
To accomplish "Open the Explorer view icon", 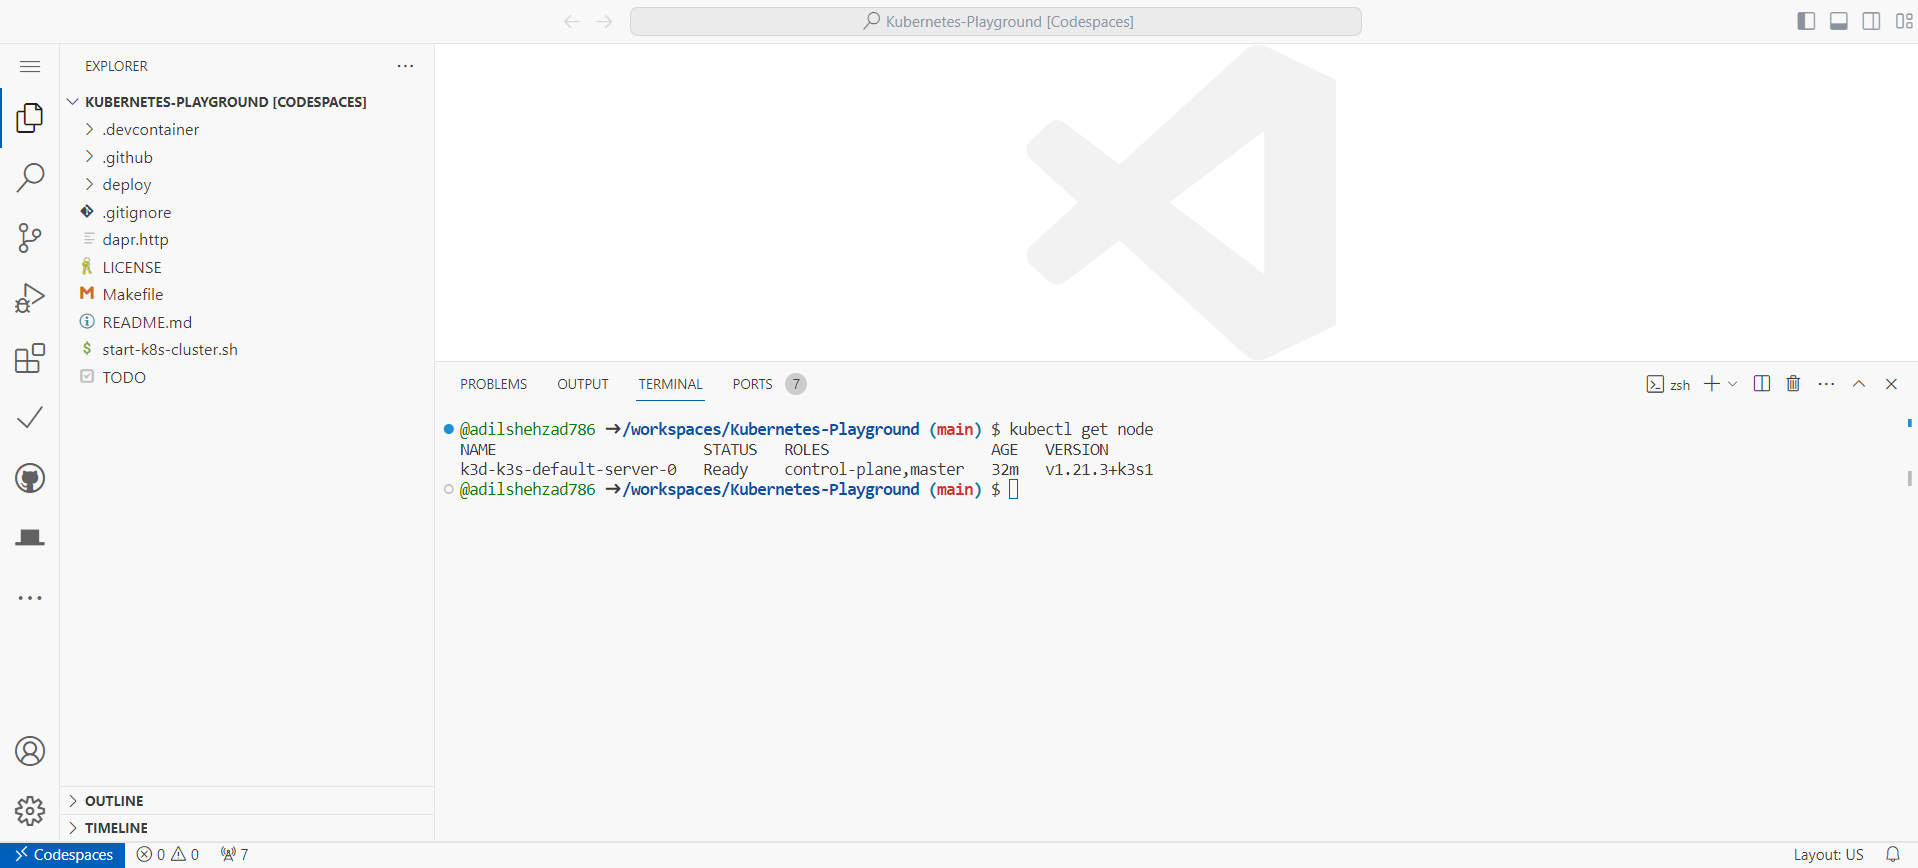I will point(30,118).
